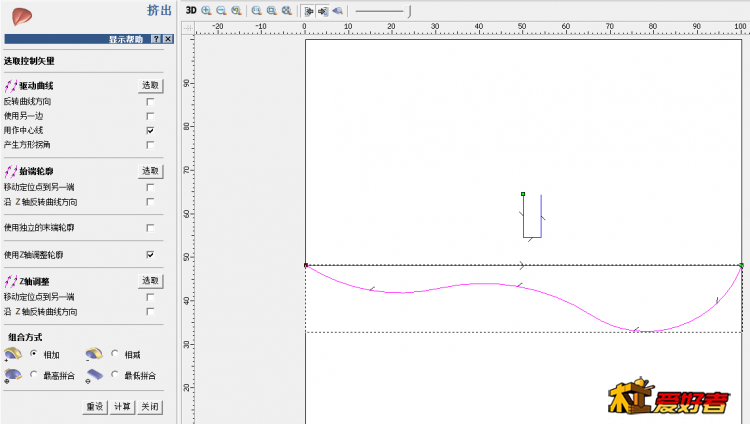Toggle second arrow-and-list toolbar icon
The width and height of the screenshot is (750, 424).
[x=323, y=11]
